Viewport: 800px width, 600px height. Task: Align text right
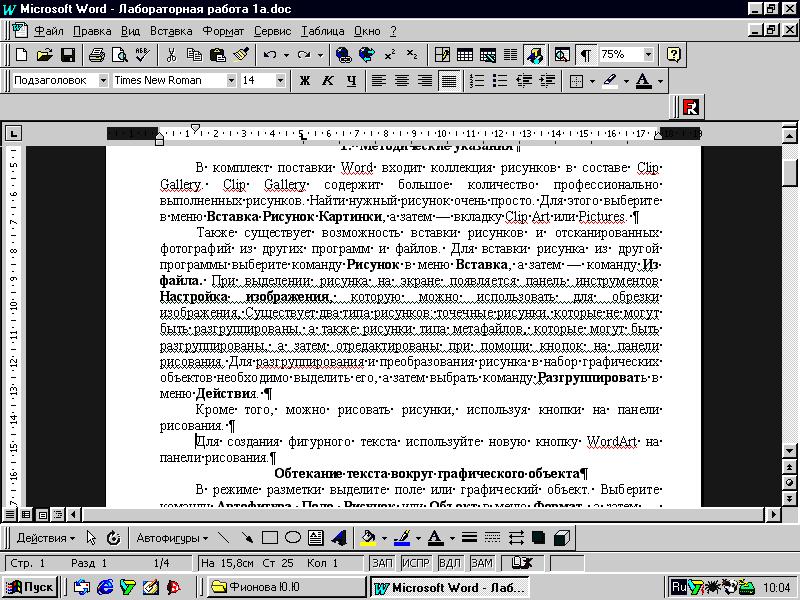pos(424,81)
